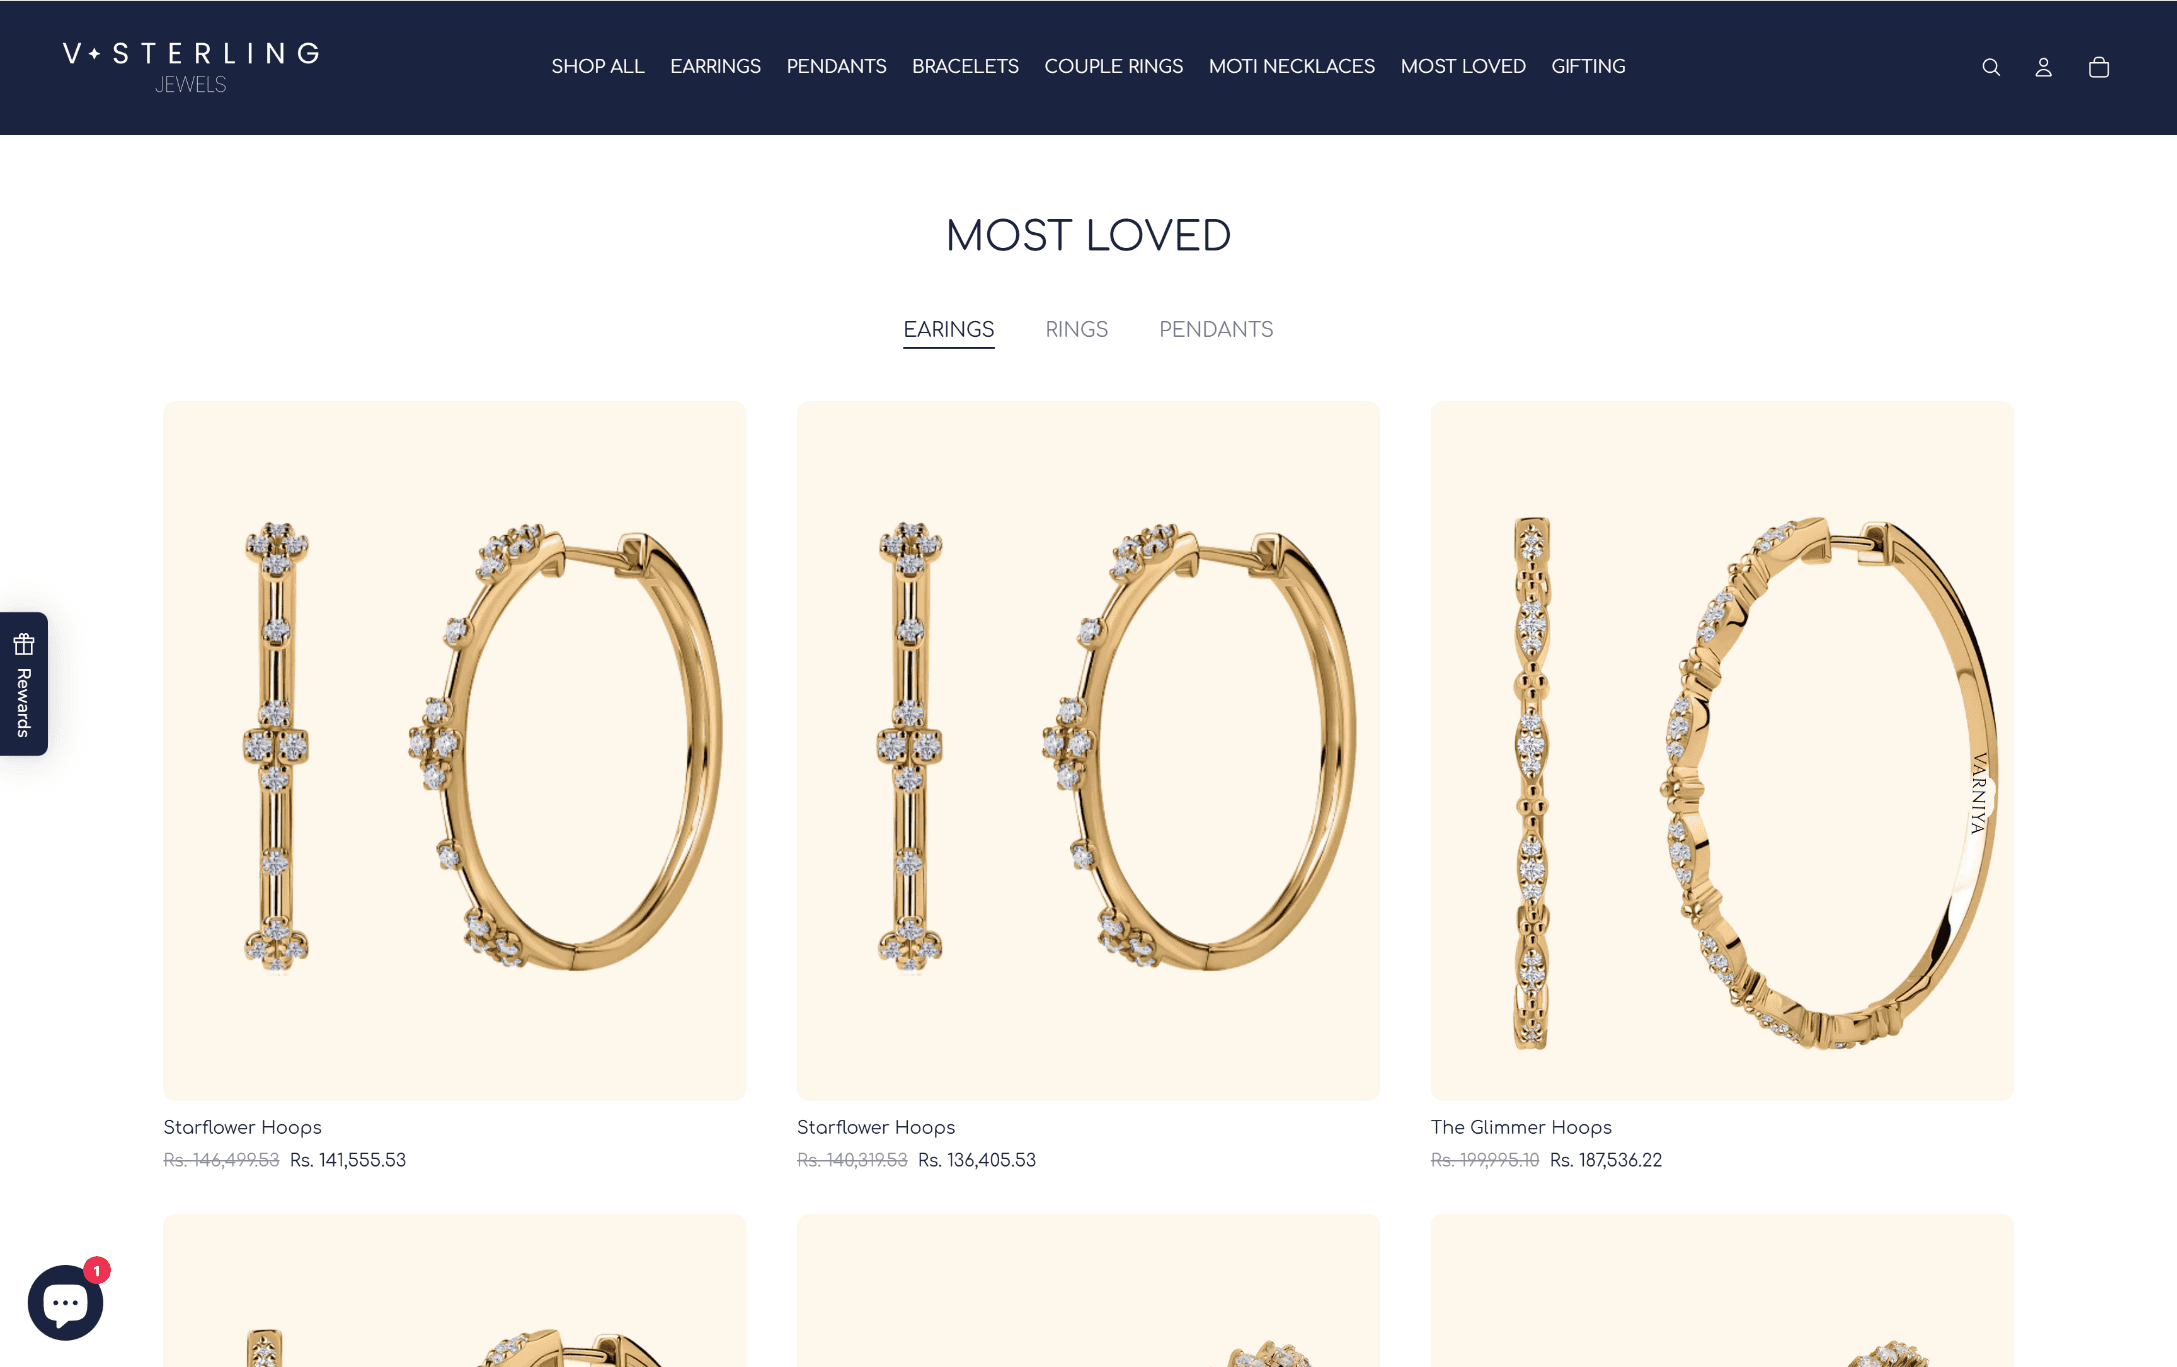2177x1367 pixels.
Task: Visit the GIFTING navigation link
Action: click(1588, 66)
